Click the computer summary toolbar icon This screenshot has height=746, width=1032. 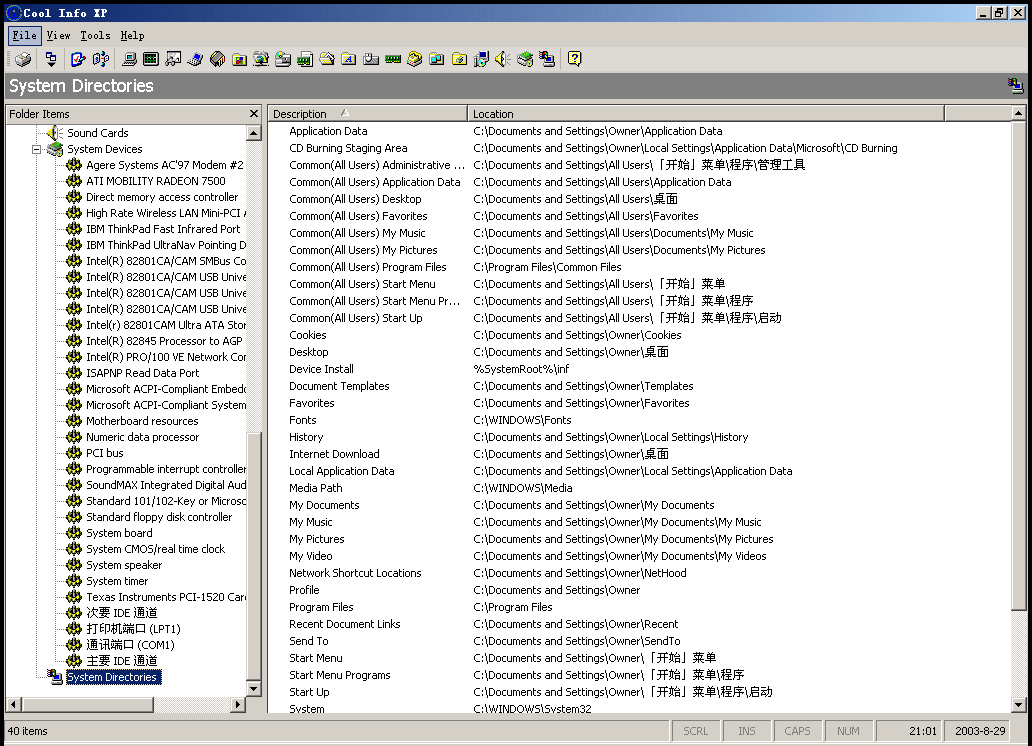(130, 59)
